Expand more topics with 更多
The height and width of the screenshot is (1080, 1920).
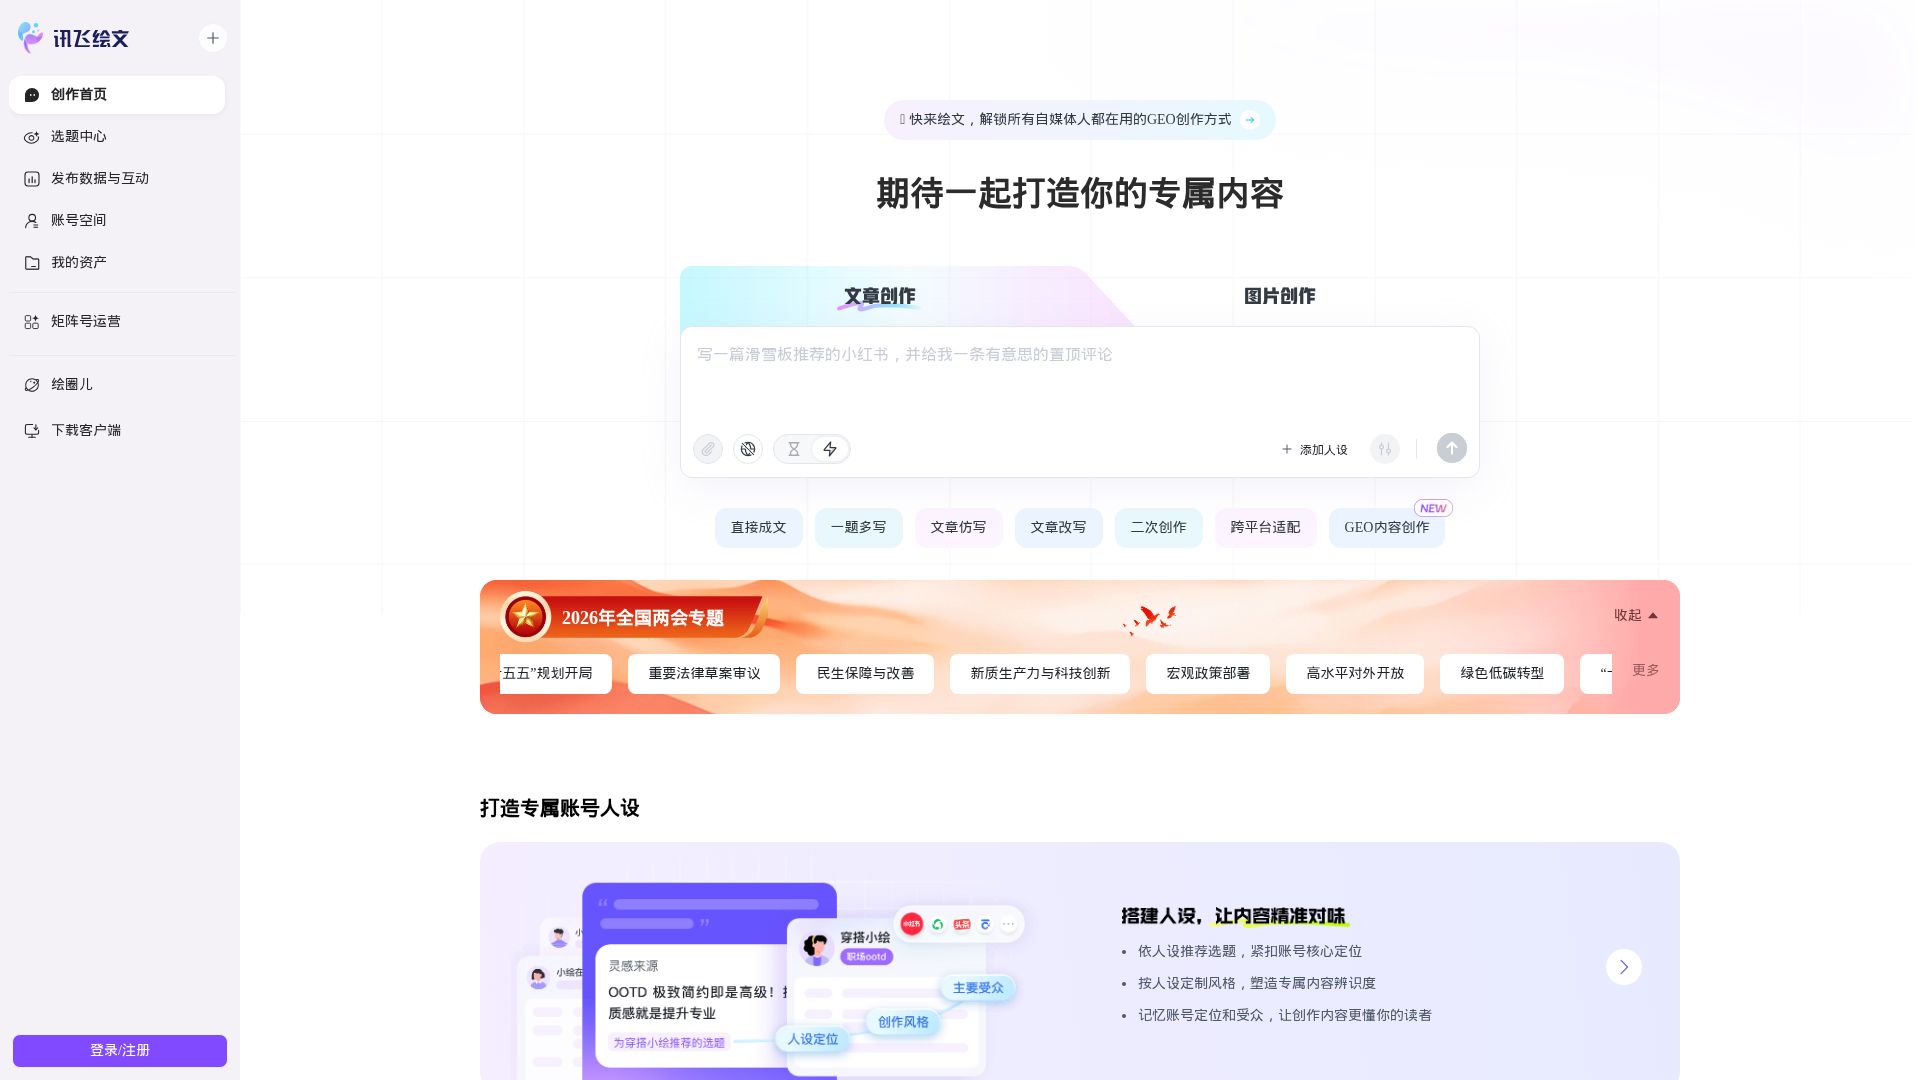coord(1645,671)
